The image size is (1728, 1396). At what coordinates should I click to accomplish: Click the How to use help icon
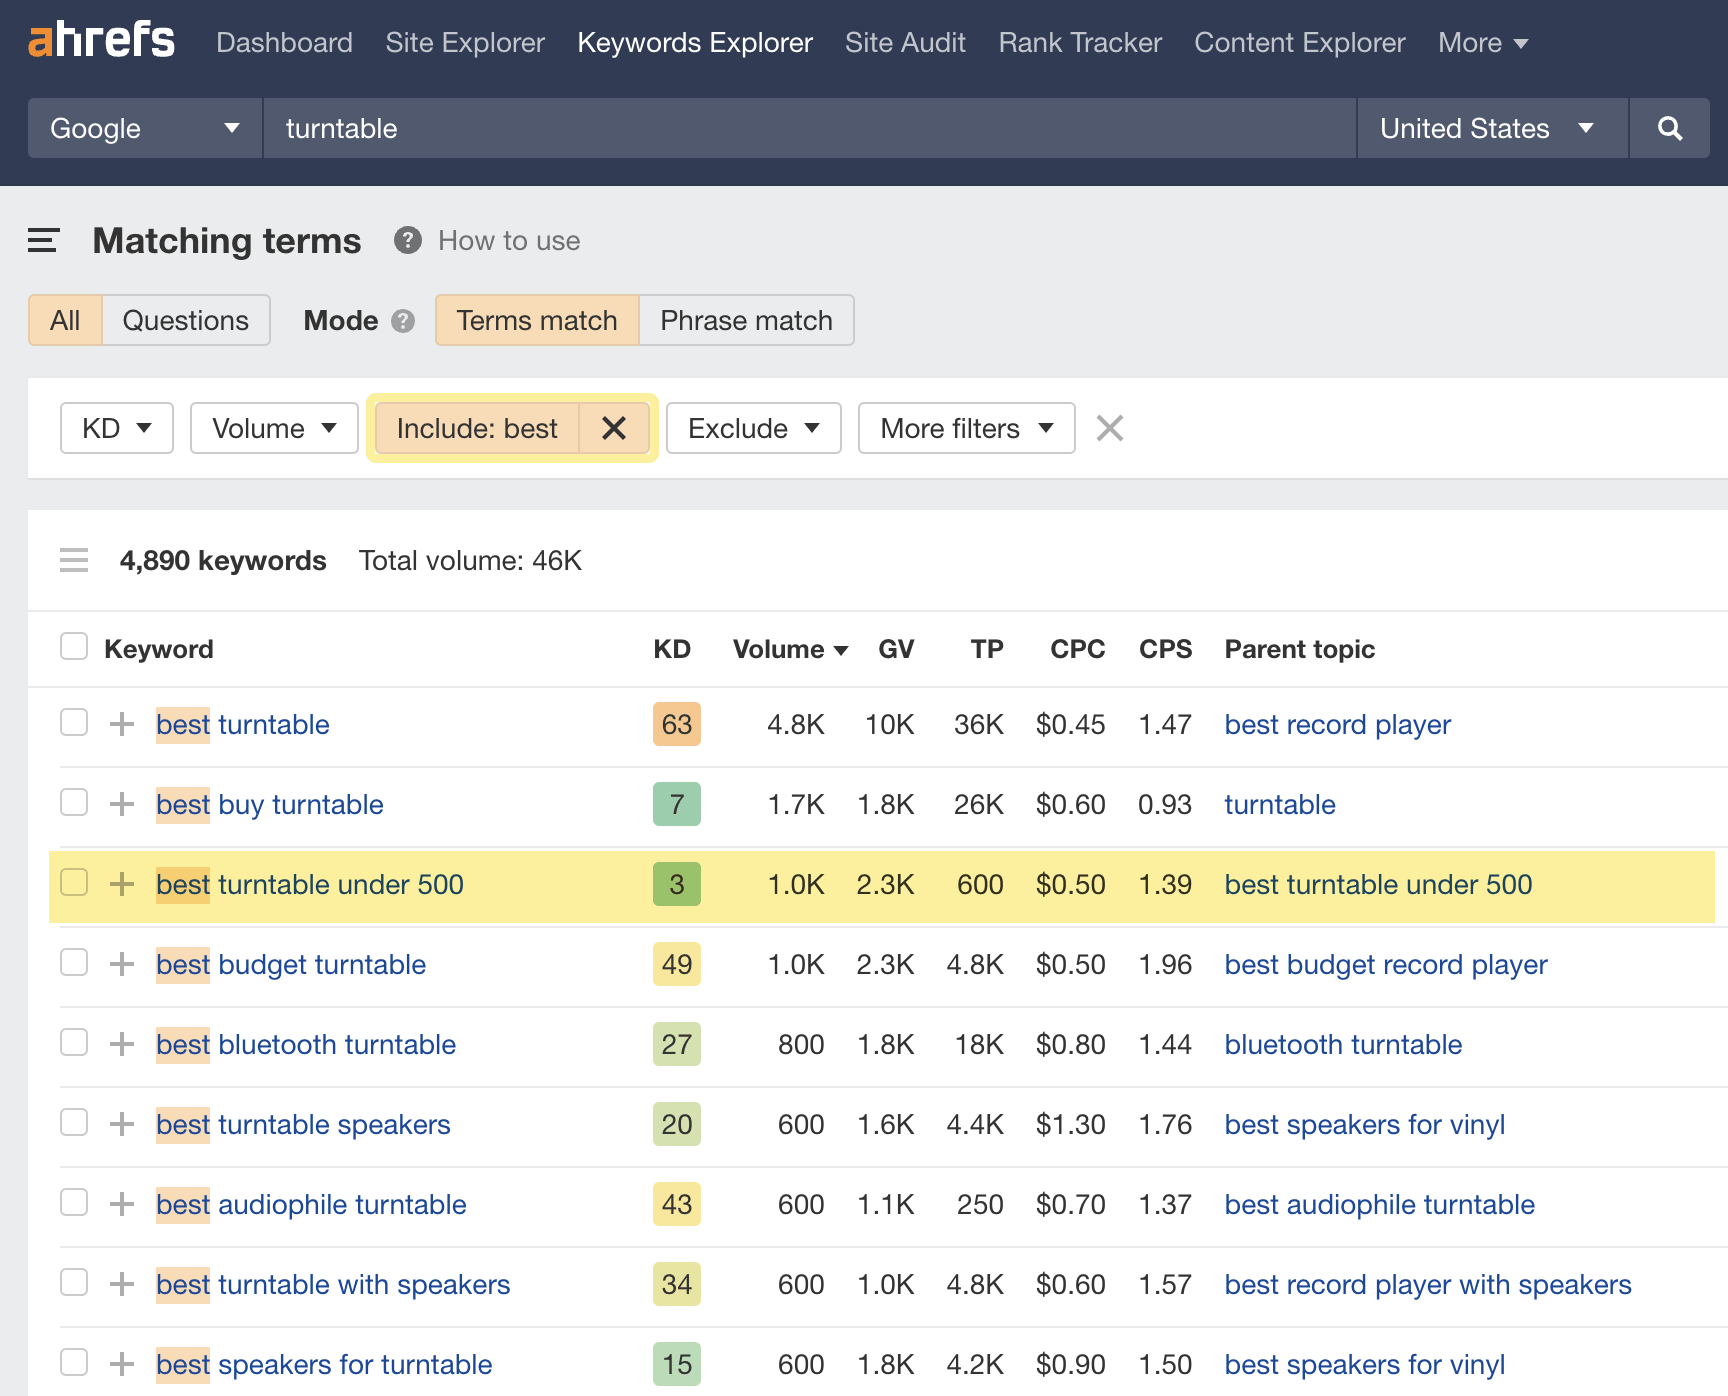coord(407,240)
